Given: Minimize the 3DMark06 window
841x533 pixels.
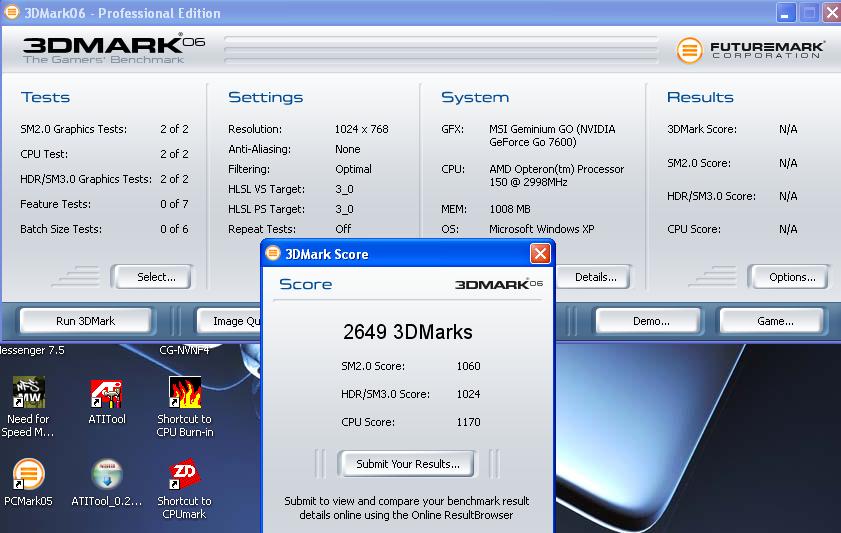Looking at the screenshot, I should pyautogui.click(x=786, y=13).
